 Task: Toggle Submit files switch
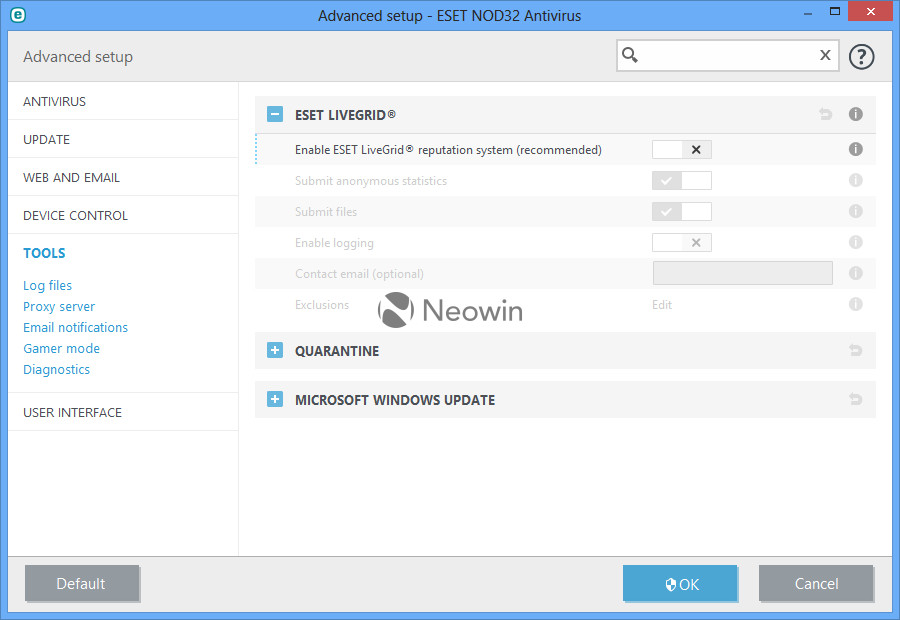[681, 211]
